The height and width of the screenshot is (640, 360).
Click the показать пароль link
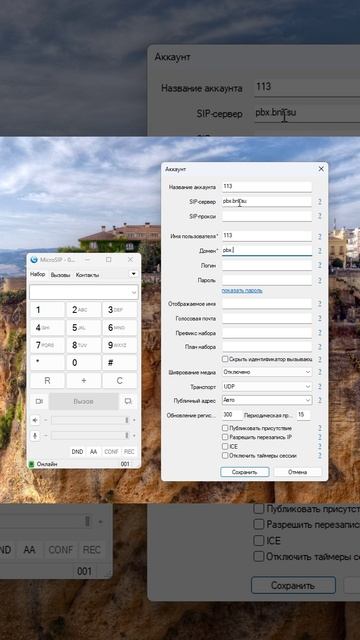coord(242,291)
